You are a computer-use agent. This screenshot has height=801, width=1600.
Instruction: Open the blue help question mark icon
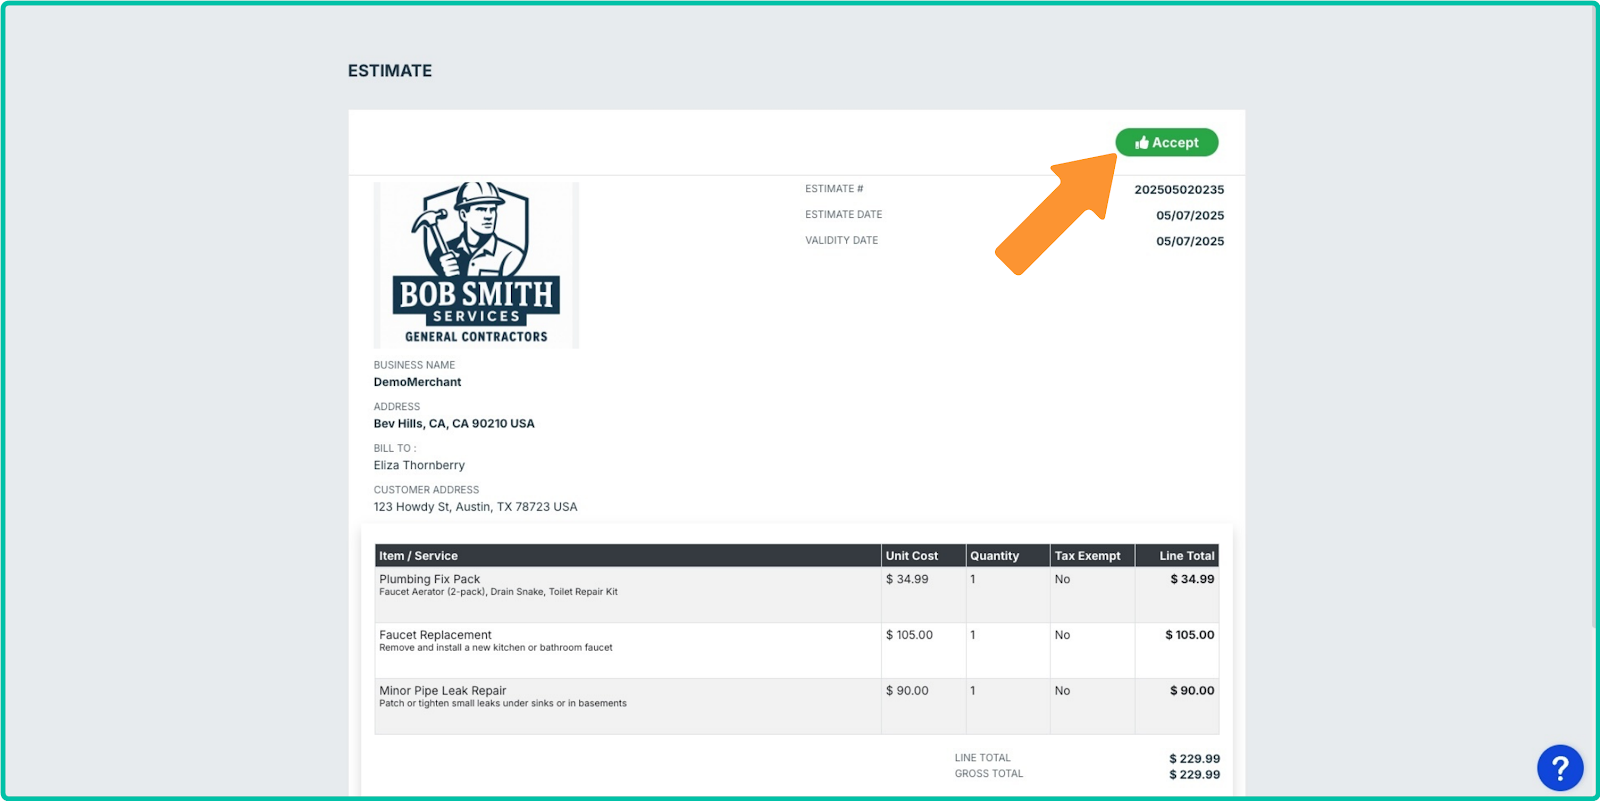point(1559,768)
